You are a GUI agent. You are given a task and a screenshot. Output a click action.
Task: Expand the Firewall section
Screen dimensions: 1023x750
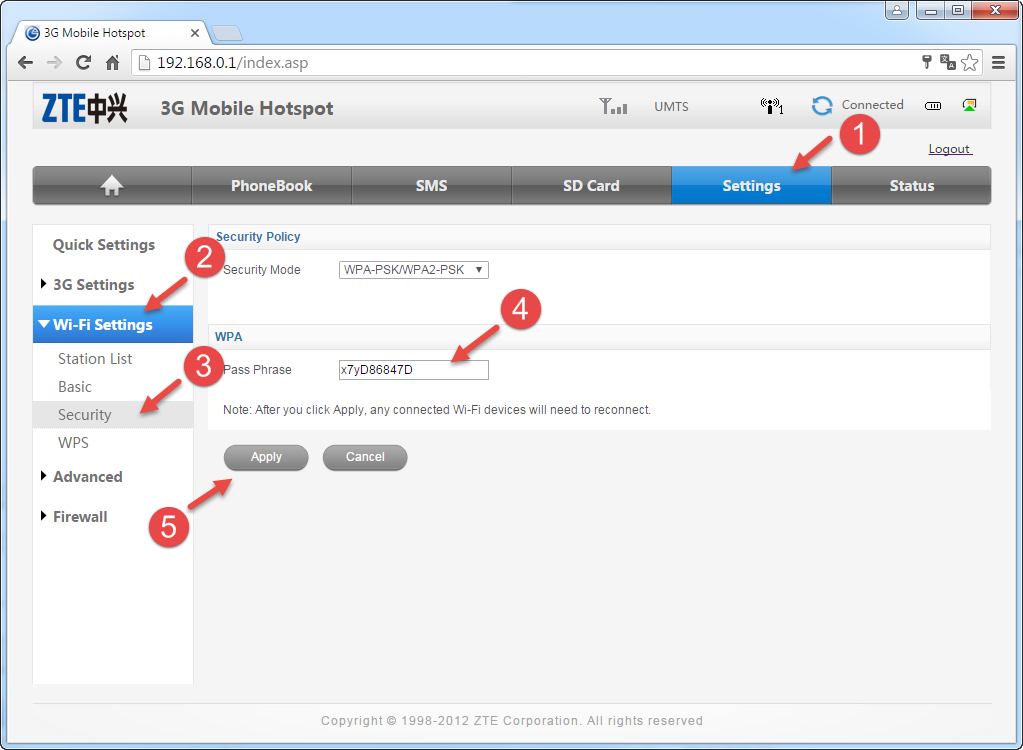tap(80, 517)
